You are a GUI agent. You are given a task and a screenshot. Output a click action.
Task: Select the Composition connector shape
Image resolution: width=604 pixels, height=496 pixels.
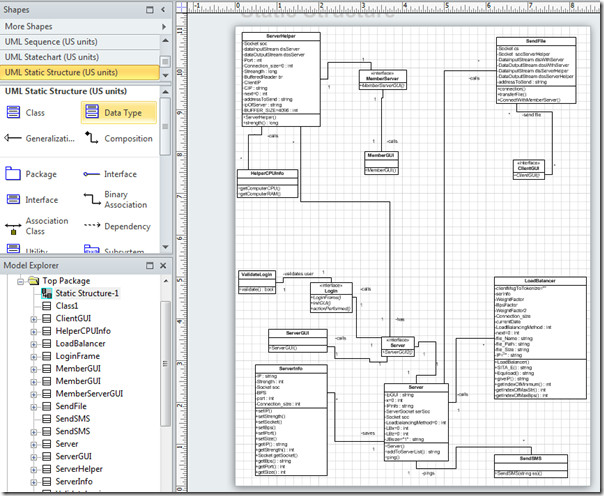pyautogui.click(x=119, y=138)
